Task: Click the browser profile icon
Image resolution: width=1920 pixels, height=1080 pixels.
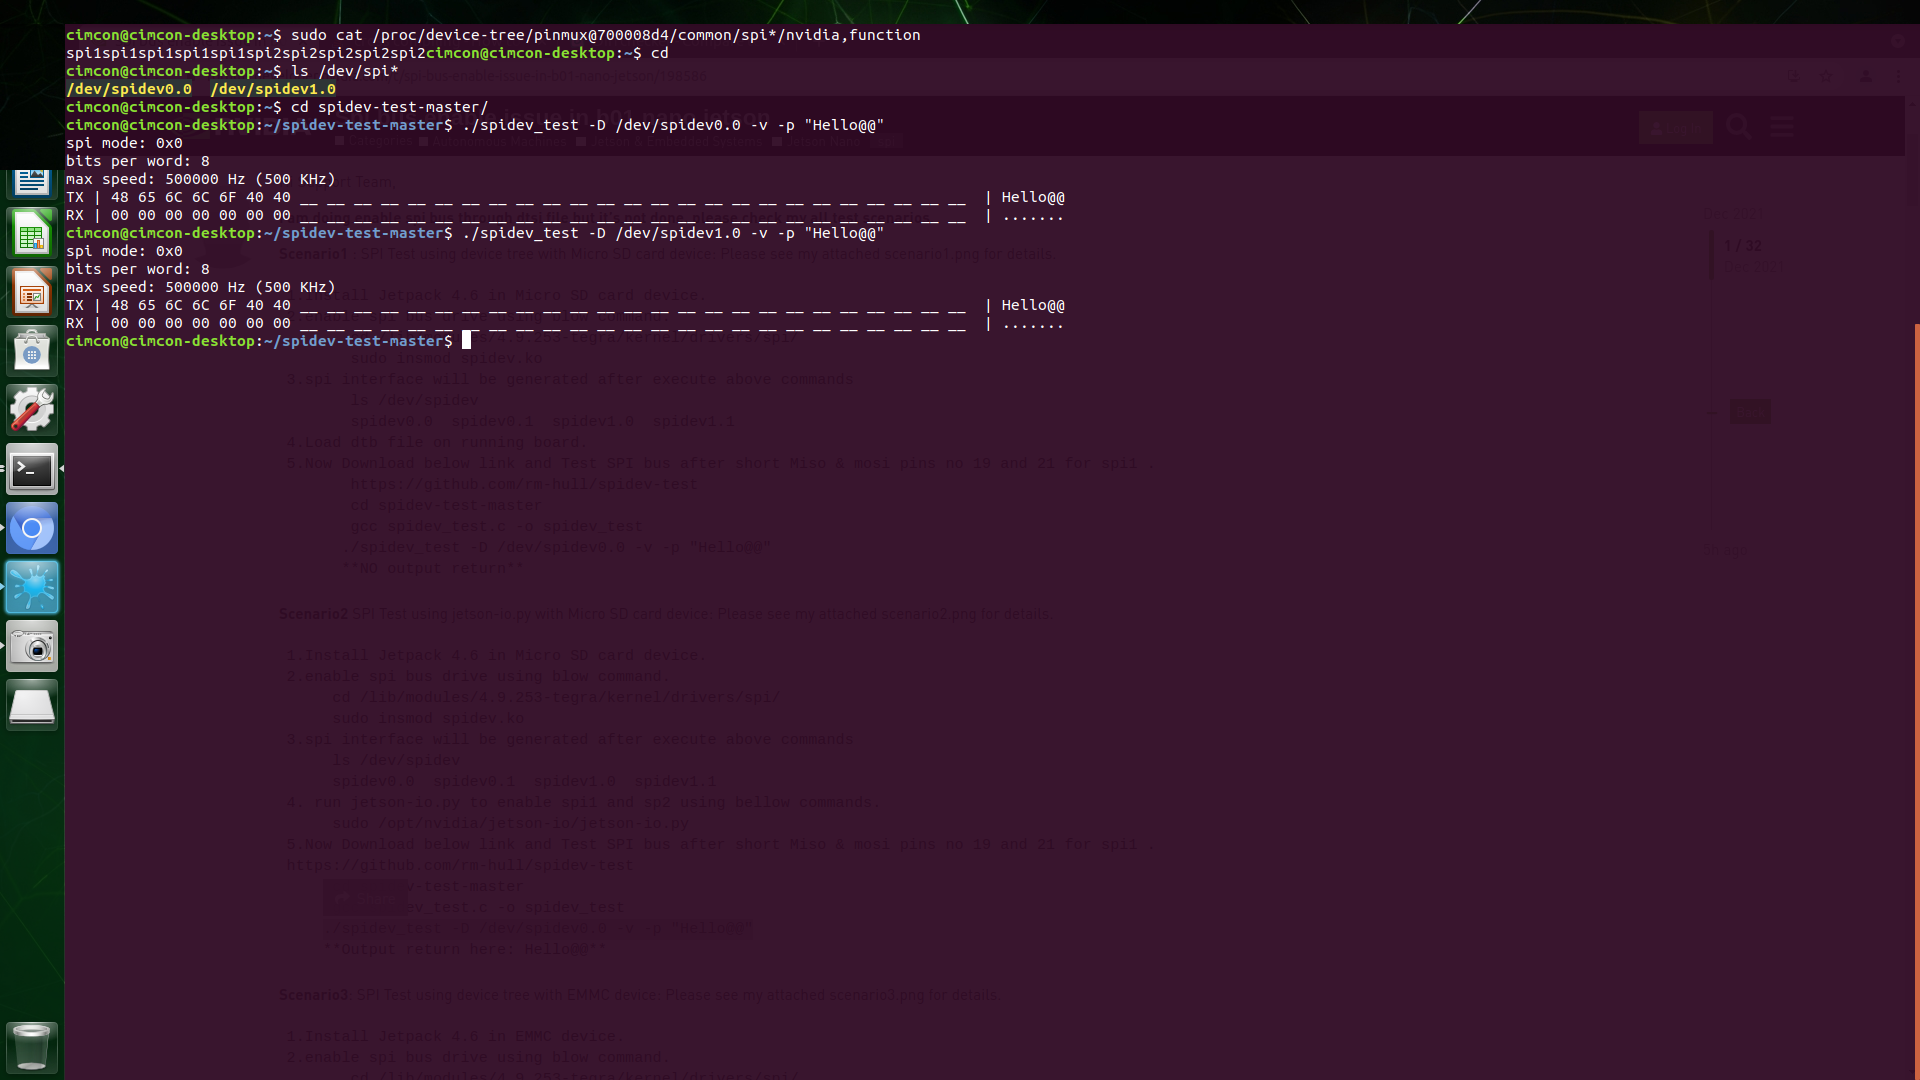Action: (1865, 76)
